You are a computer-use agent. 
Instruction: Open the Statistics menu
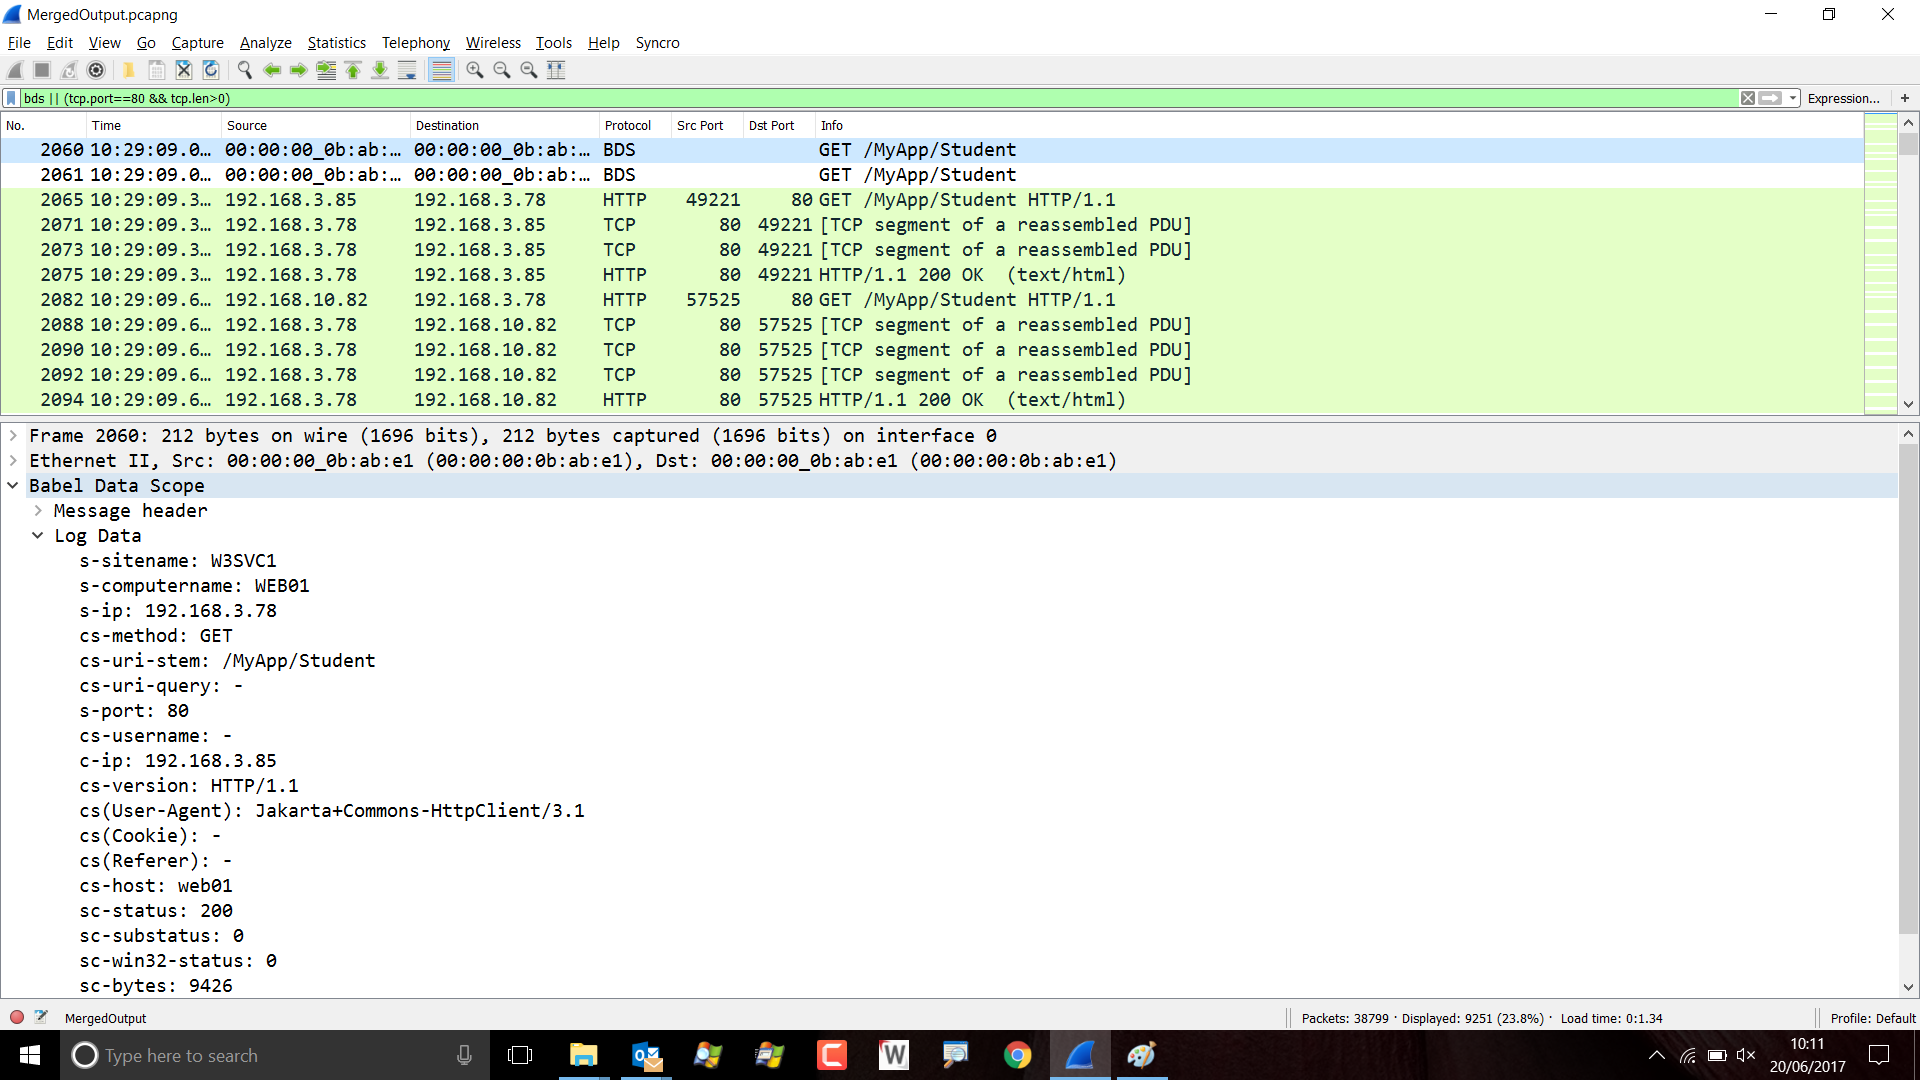pos(336,43)
